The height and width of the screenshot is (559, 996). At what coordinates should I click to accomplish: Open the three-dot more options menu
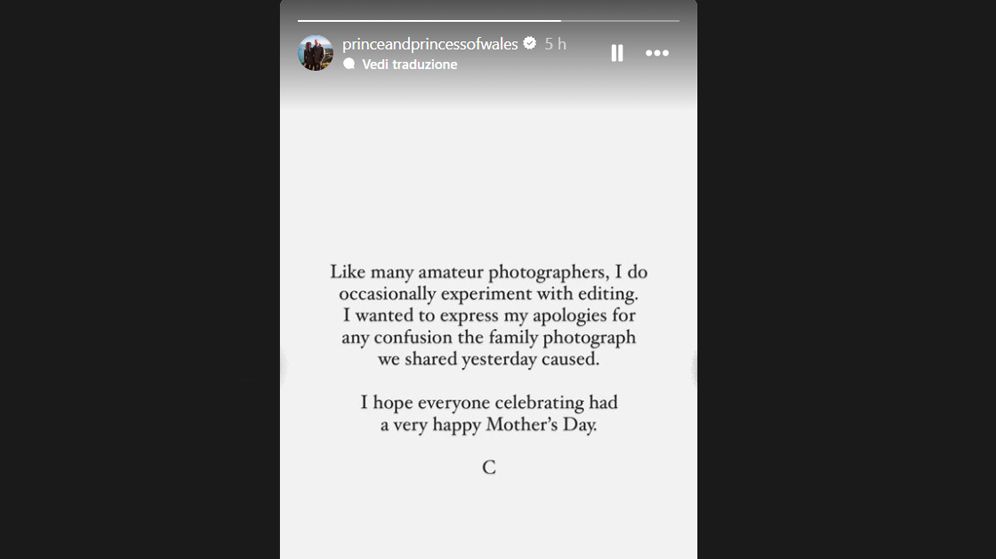tap(657, 53)
